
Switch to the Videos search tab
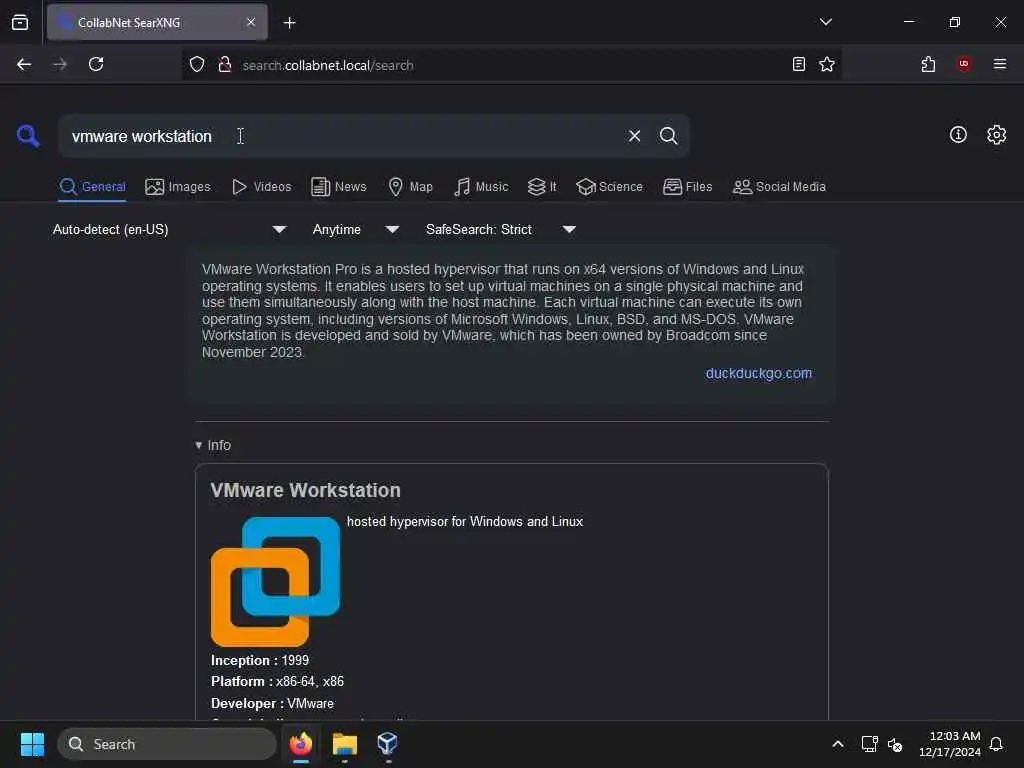click(261, 187)
